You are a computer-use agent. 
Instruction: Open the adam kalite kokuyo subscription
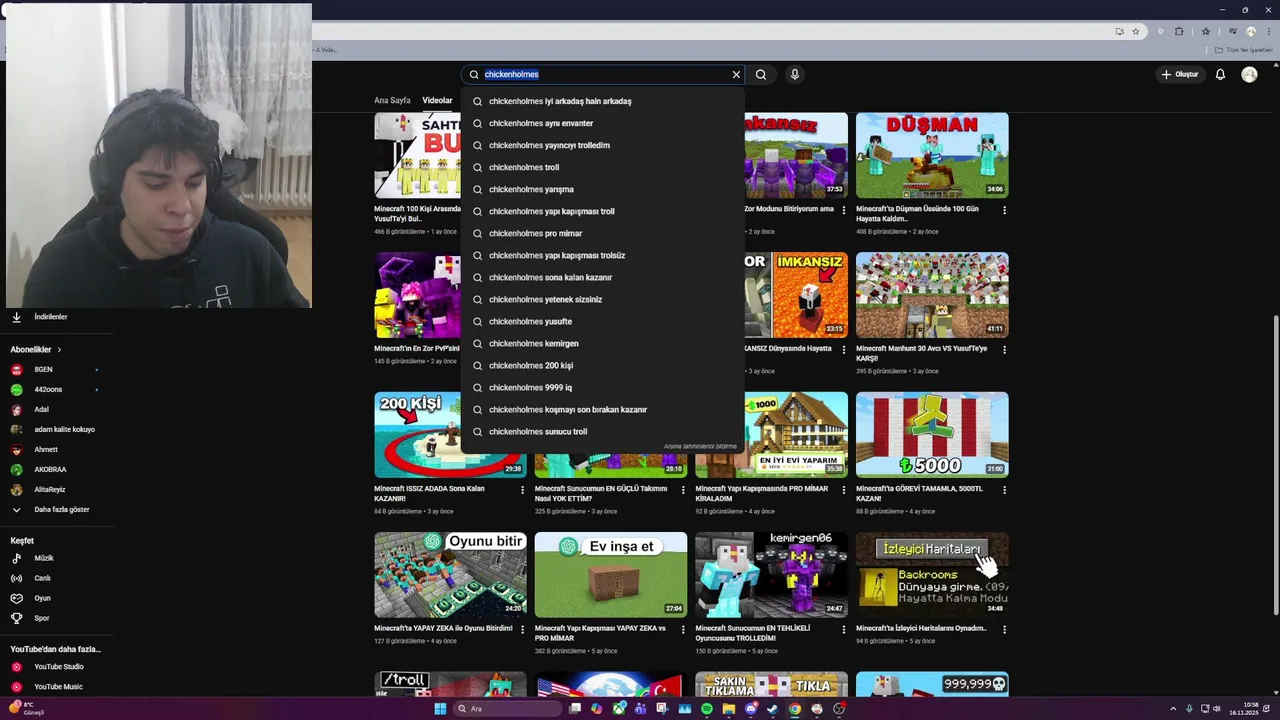tap(65, 430)
